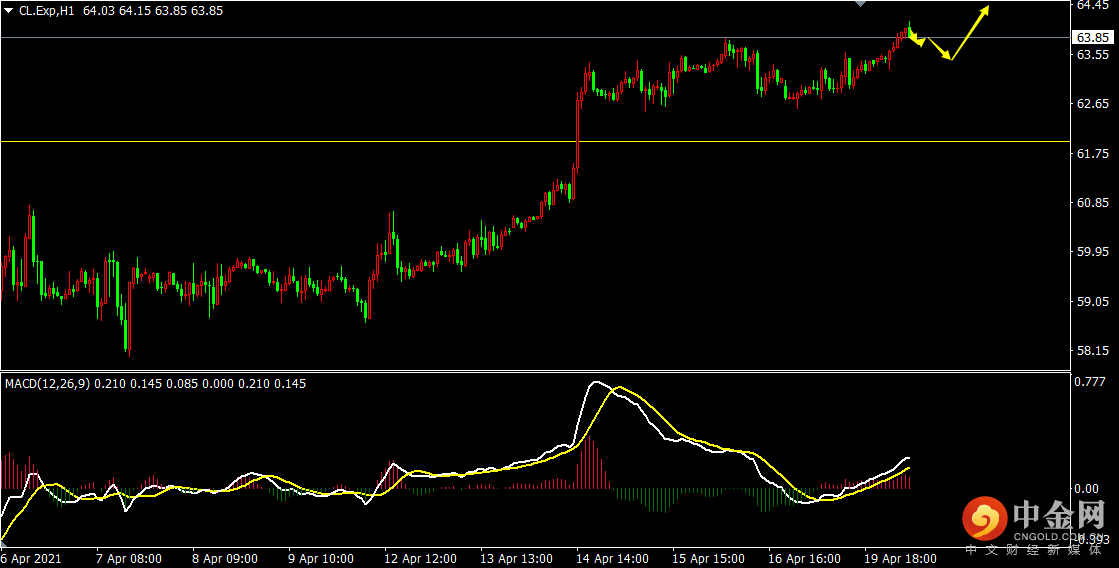This screenshot has width=1119, height=568.
Task: Click the 62.65 level on price scale
Action: (1092, 104)
